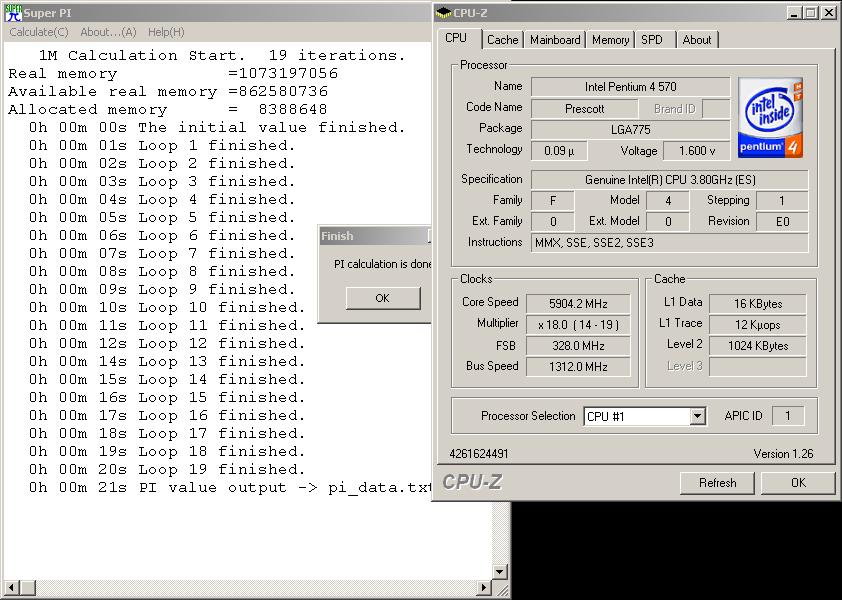
Task: Click the Voltage value 1.600 v
Action: (696, 151)
